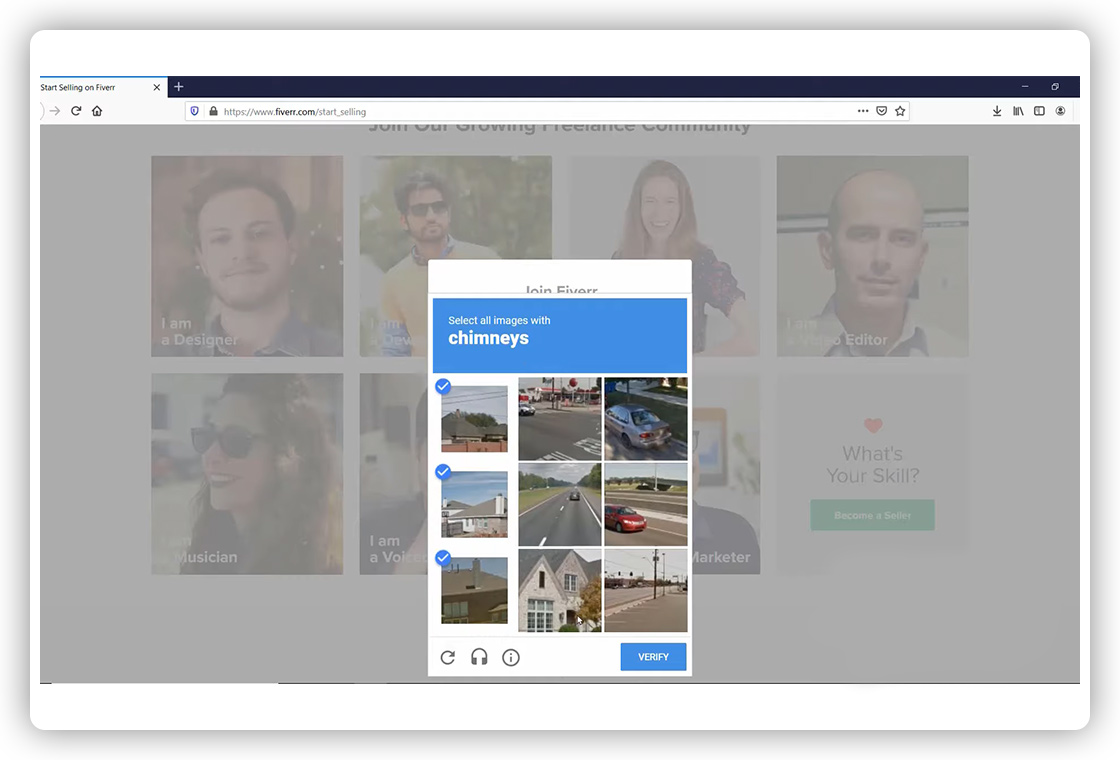Click the padlock site security icon
This screenshot has height=760, width=1120.
213,111
